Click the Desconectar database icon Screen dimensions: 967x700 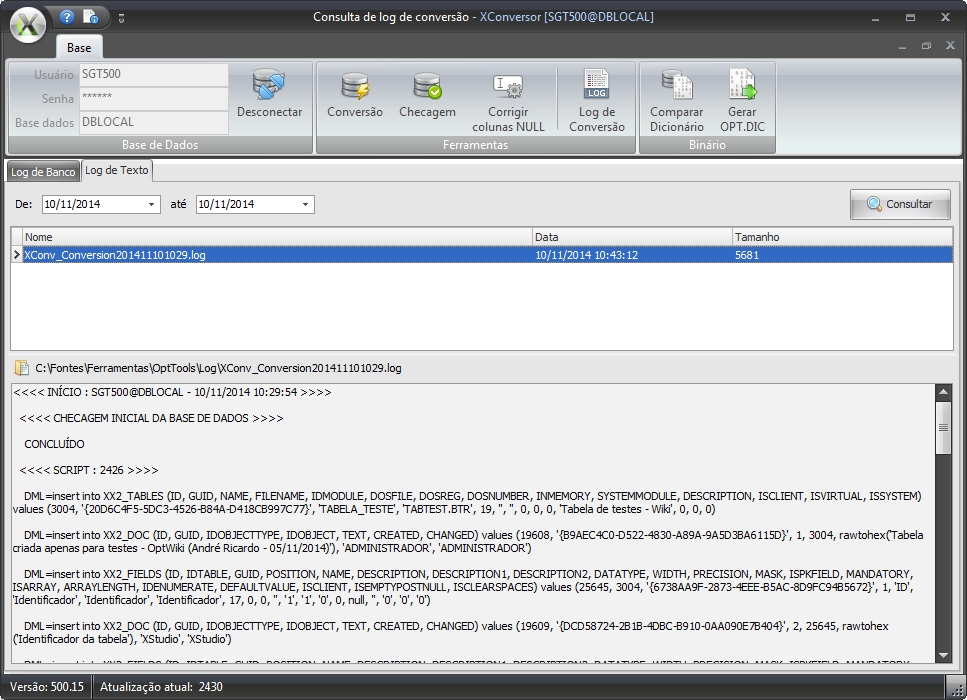pos(268,88)
